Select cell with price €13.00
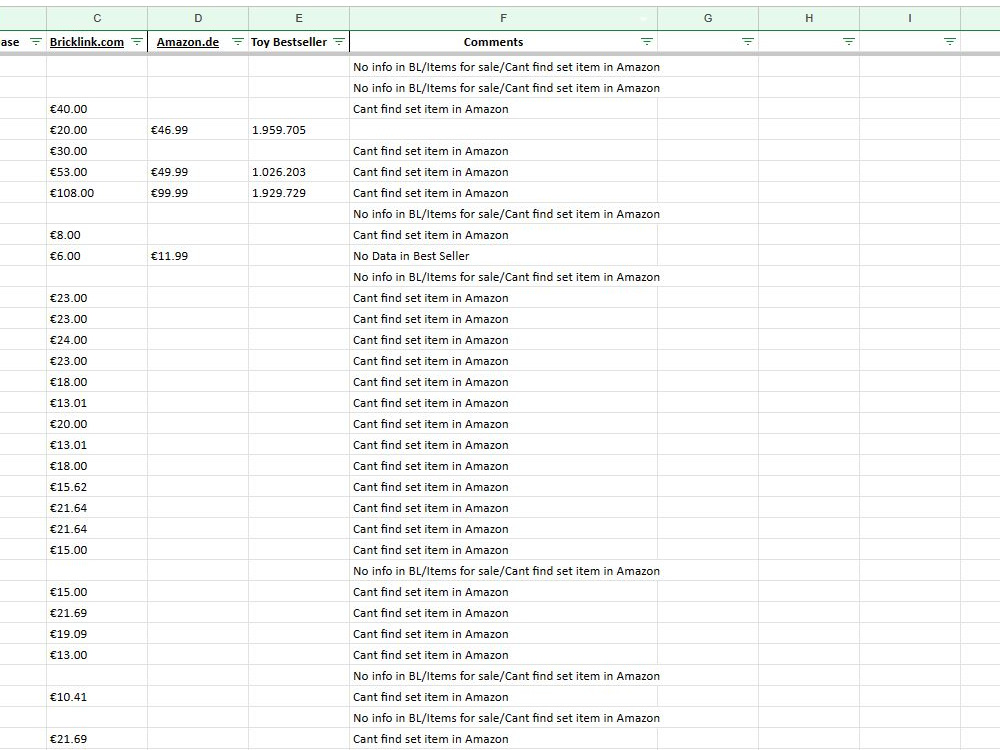1000x750 pixels. point(97,656)
